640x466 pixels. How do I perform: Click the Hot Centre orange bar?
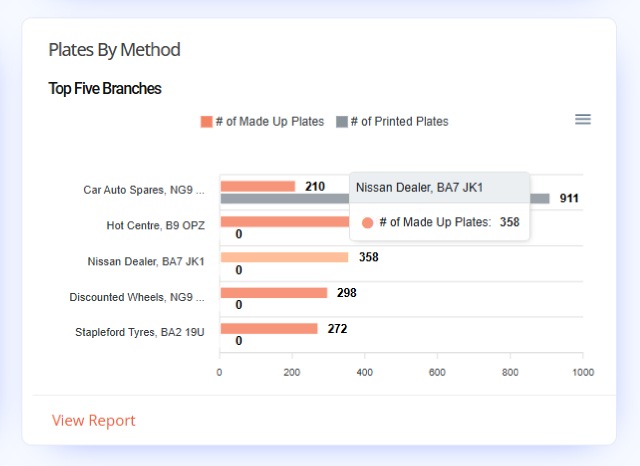pyautogui.click(x=285, y=222)
